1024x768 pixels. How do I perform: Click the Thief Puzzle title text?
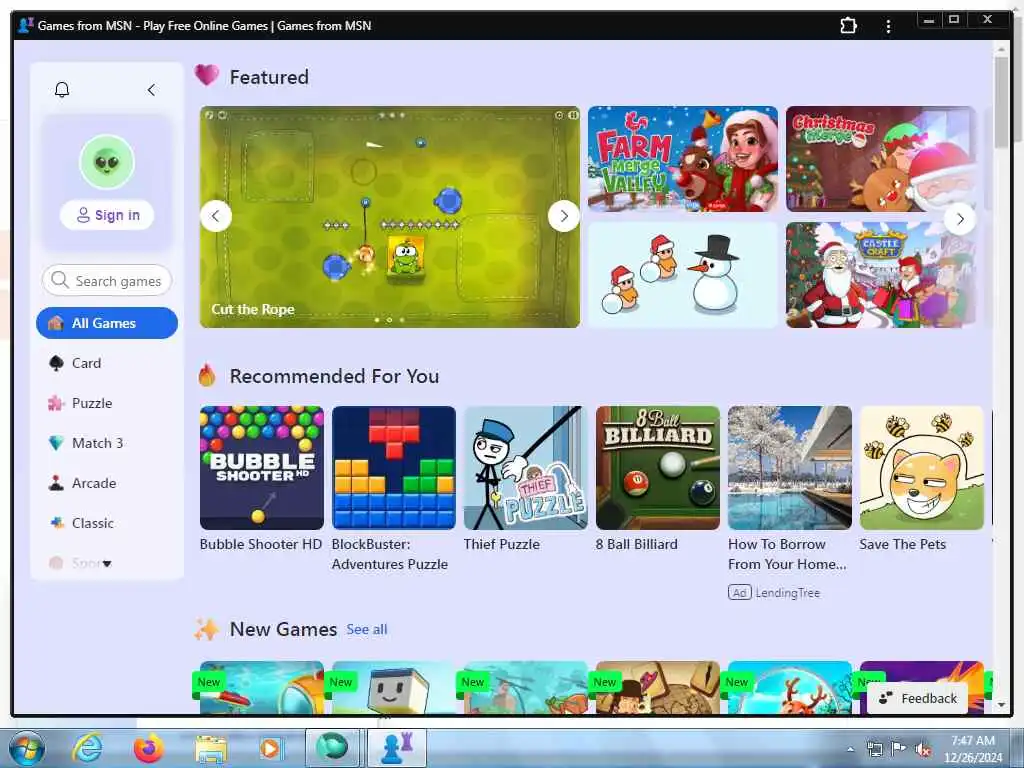pyautogui.click(x=502, y=544)
